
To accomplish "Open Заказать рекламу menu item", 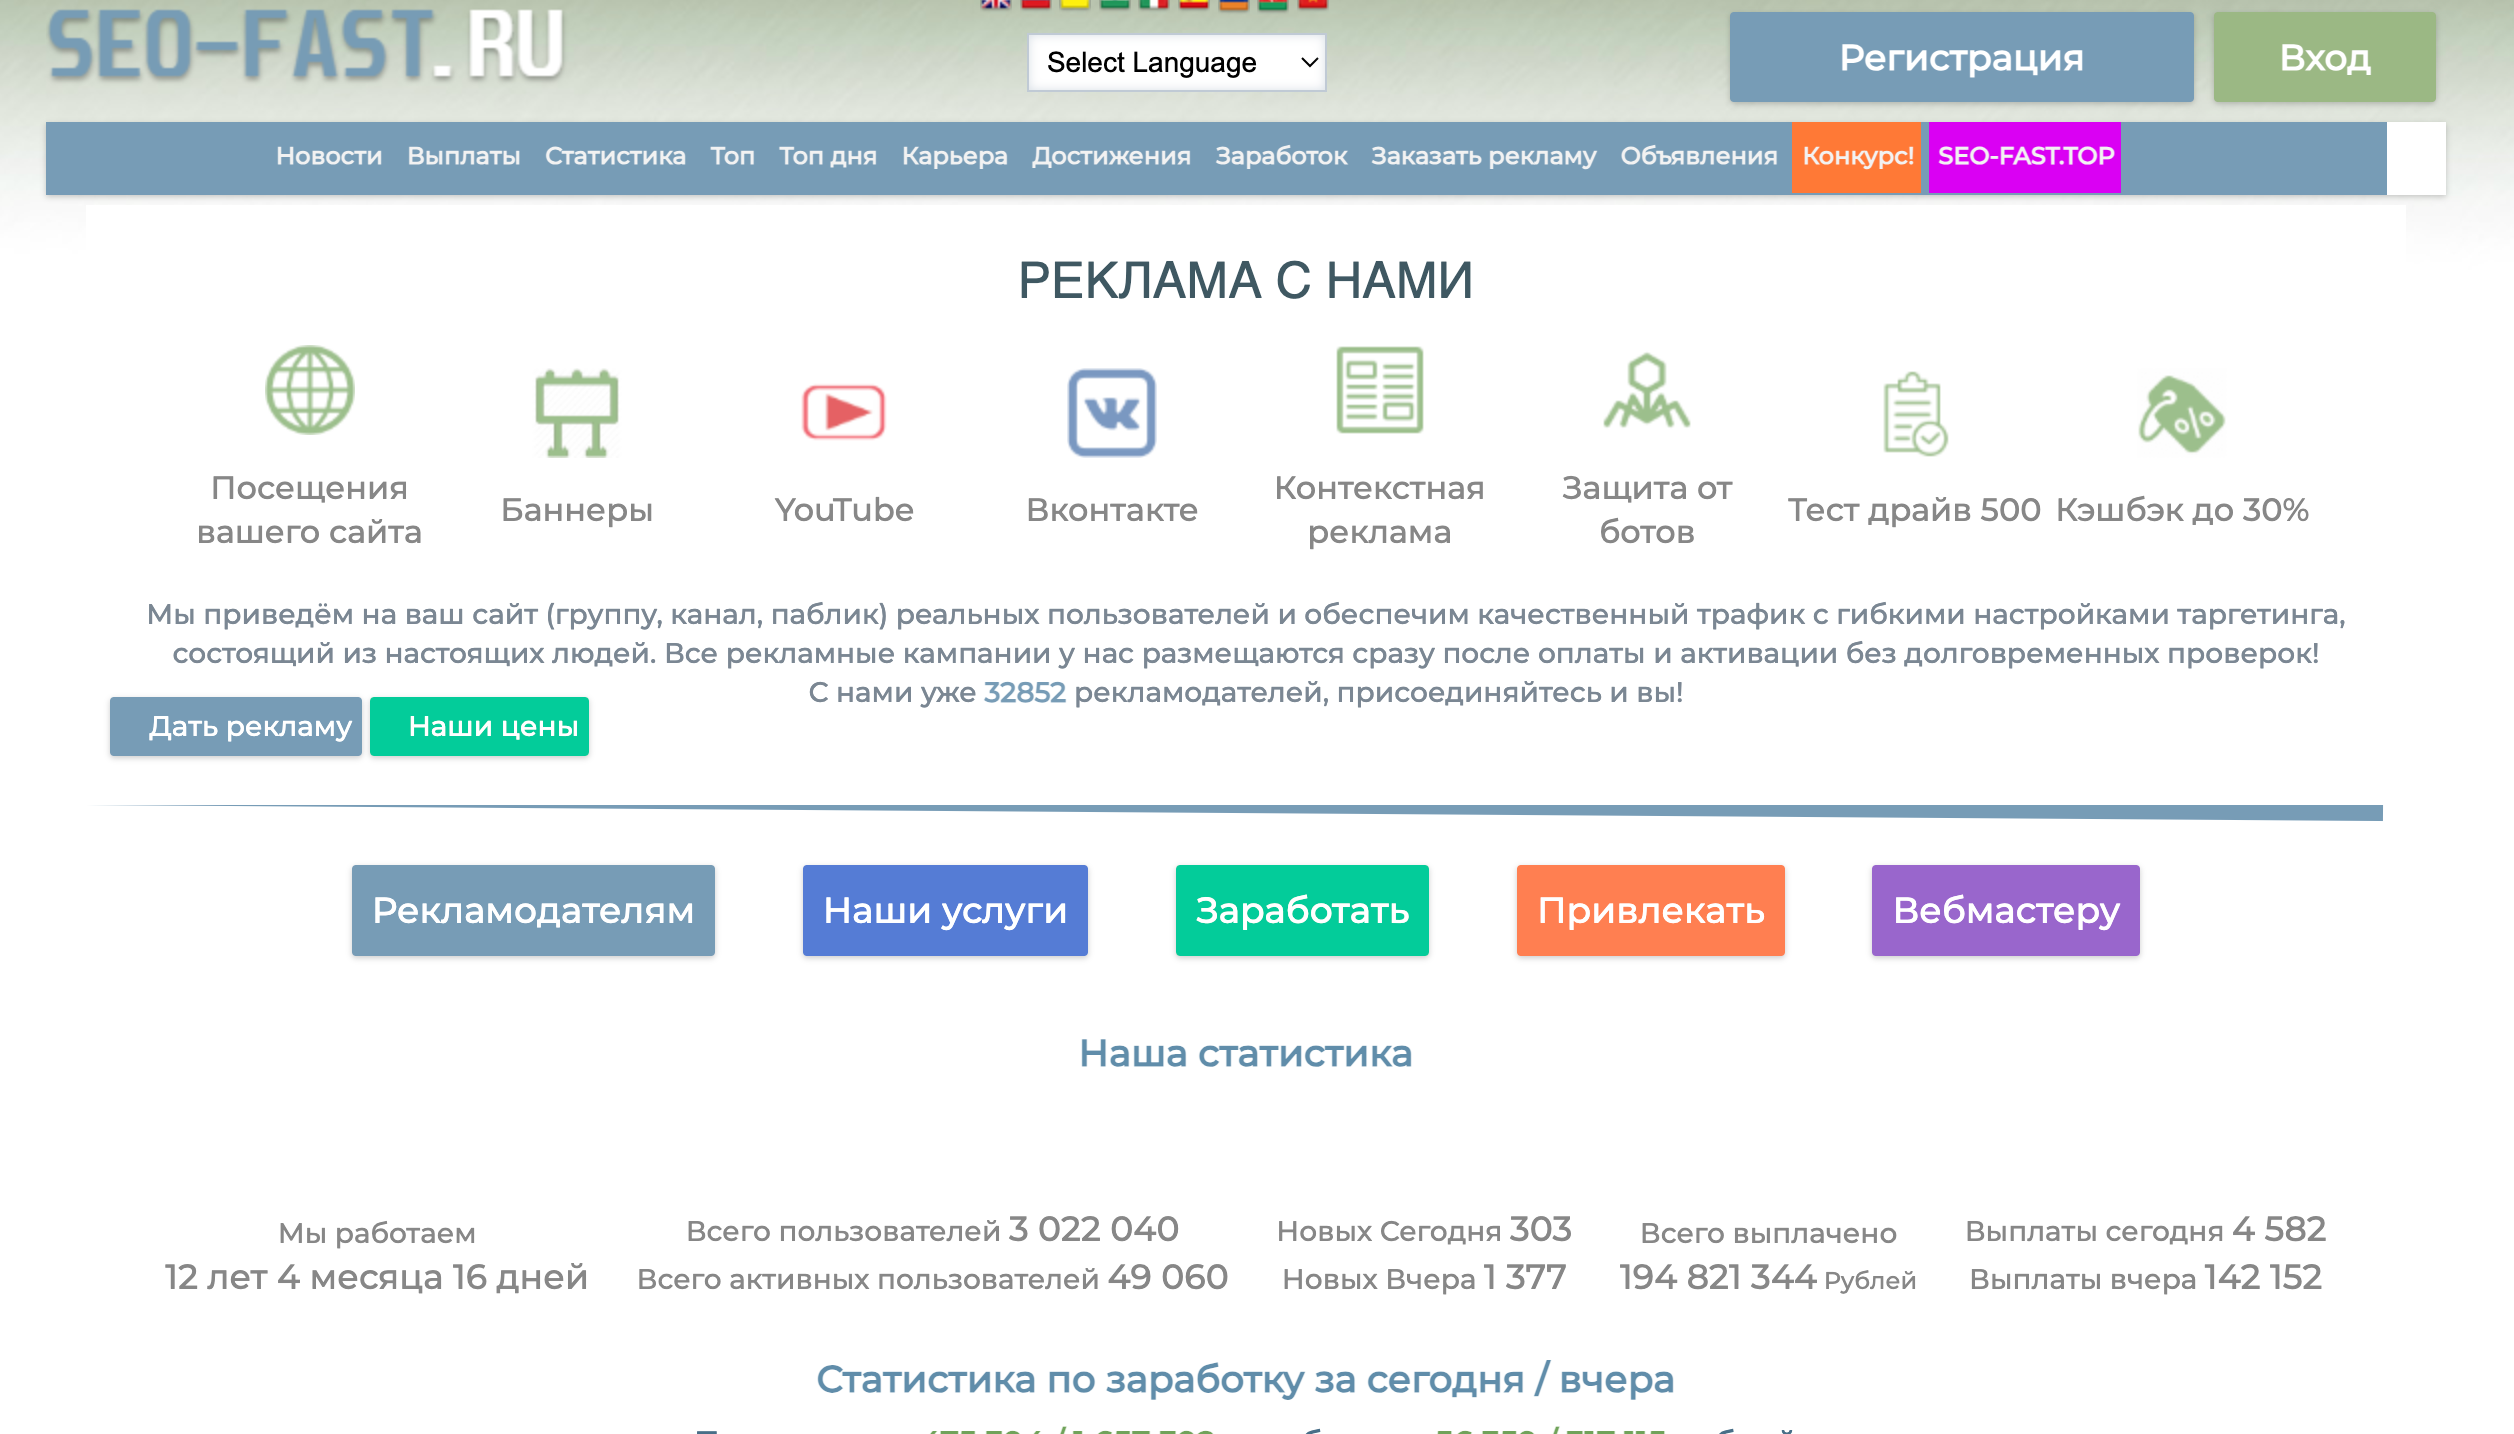I will (x=1484, y=156).
